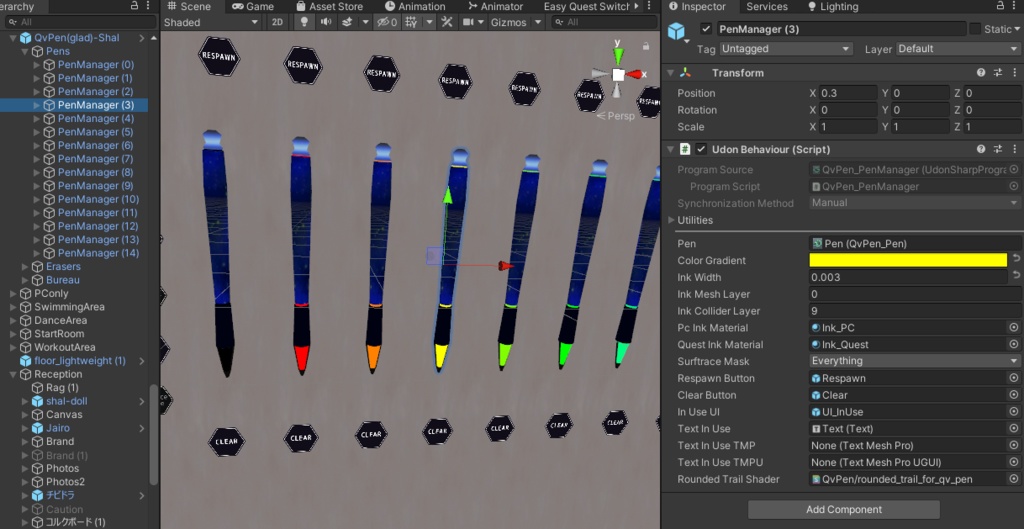Open Layer dropdown showing Default
The height and width of the screenshot is (529, 1024).
(958, 49)
